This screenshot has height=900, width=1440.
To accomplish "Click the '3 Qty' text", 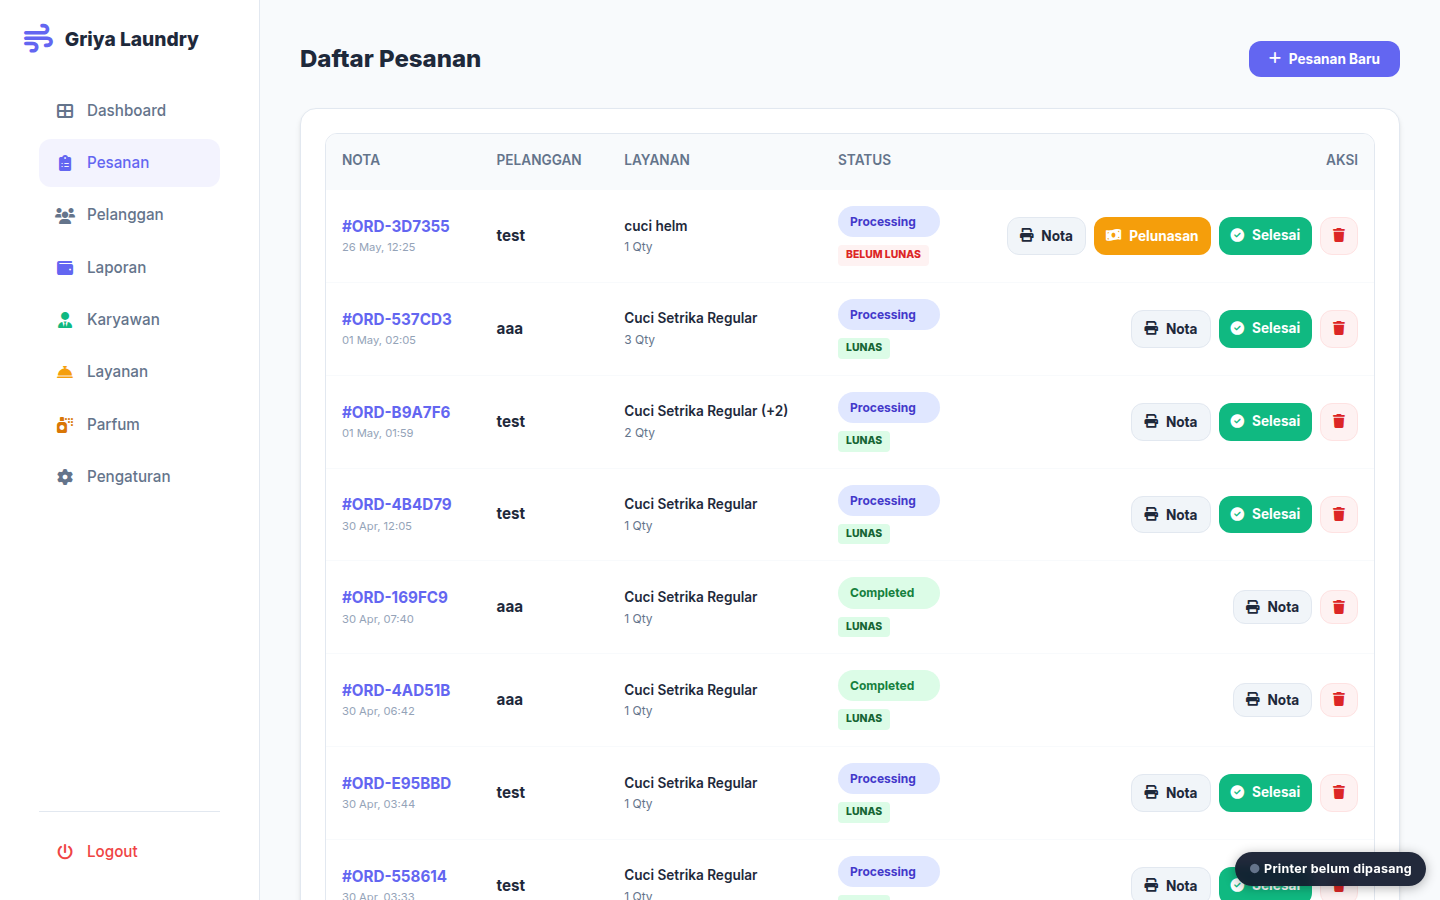I will (x=640, y=340).
